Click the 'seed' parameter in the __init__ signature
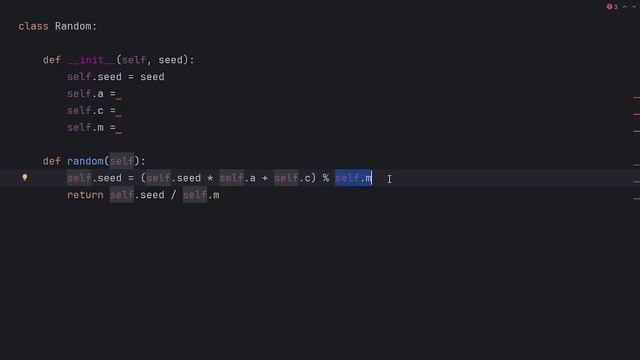Image resolution: width=640 pixels, height=360 pixels. tap(170, 60)
